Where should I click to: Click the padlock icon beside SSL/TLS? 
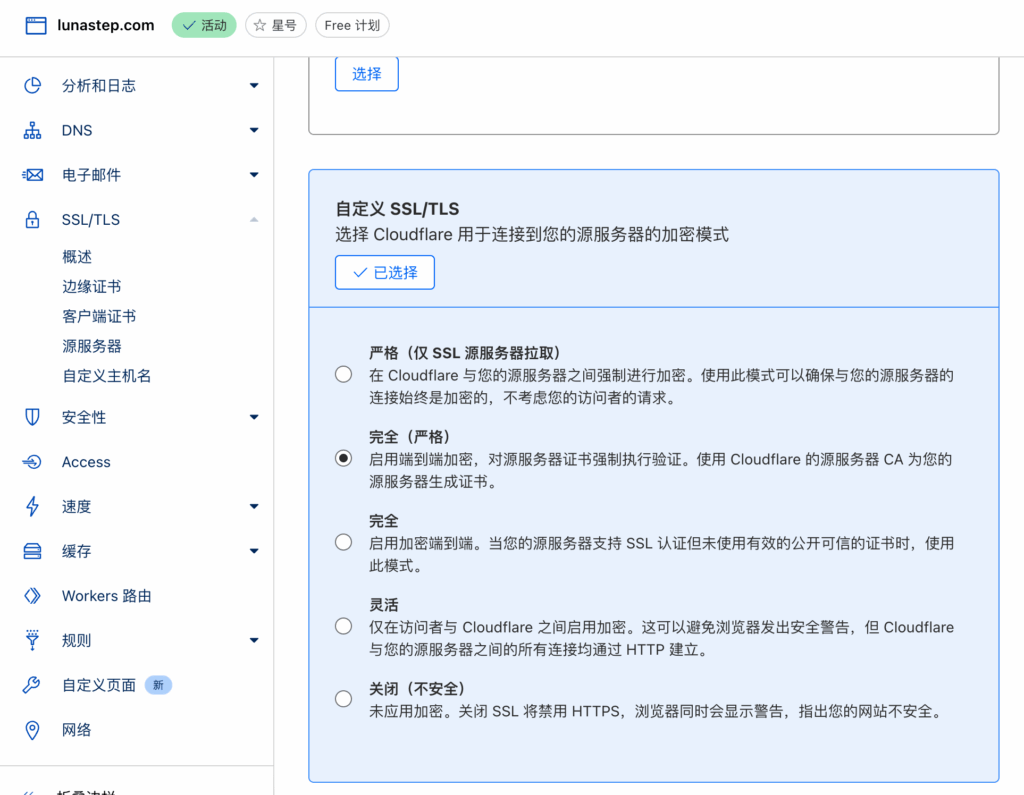pos(32,219)
